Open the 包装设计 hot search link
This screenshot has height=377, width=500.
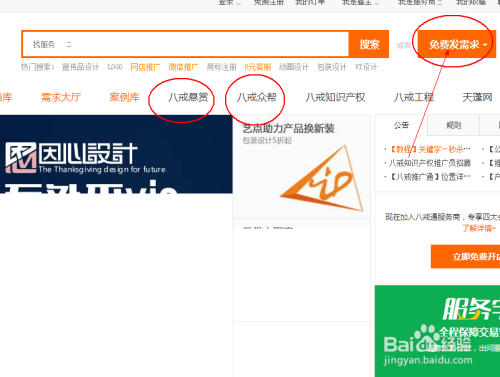(332, 67)
